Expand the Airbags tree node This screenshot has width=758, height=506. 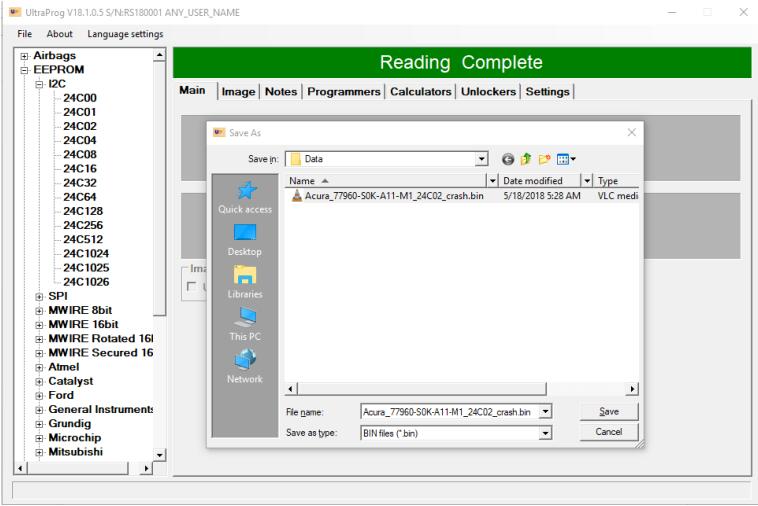pyautogui.click(x=24, y=56)
